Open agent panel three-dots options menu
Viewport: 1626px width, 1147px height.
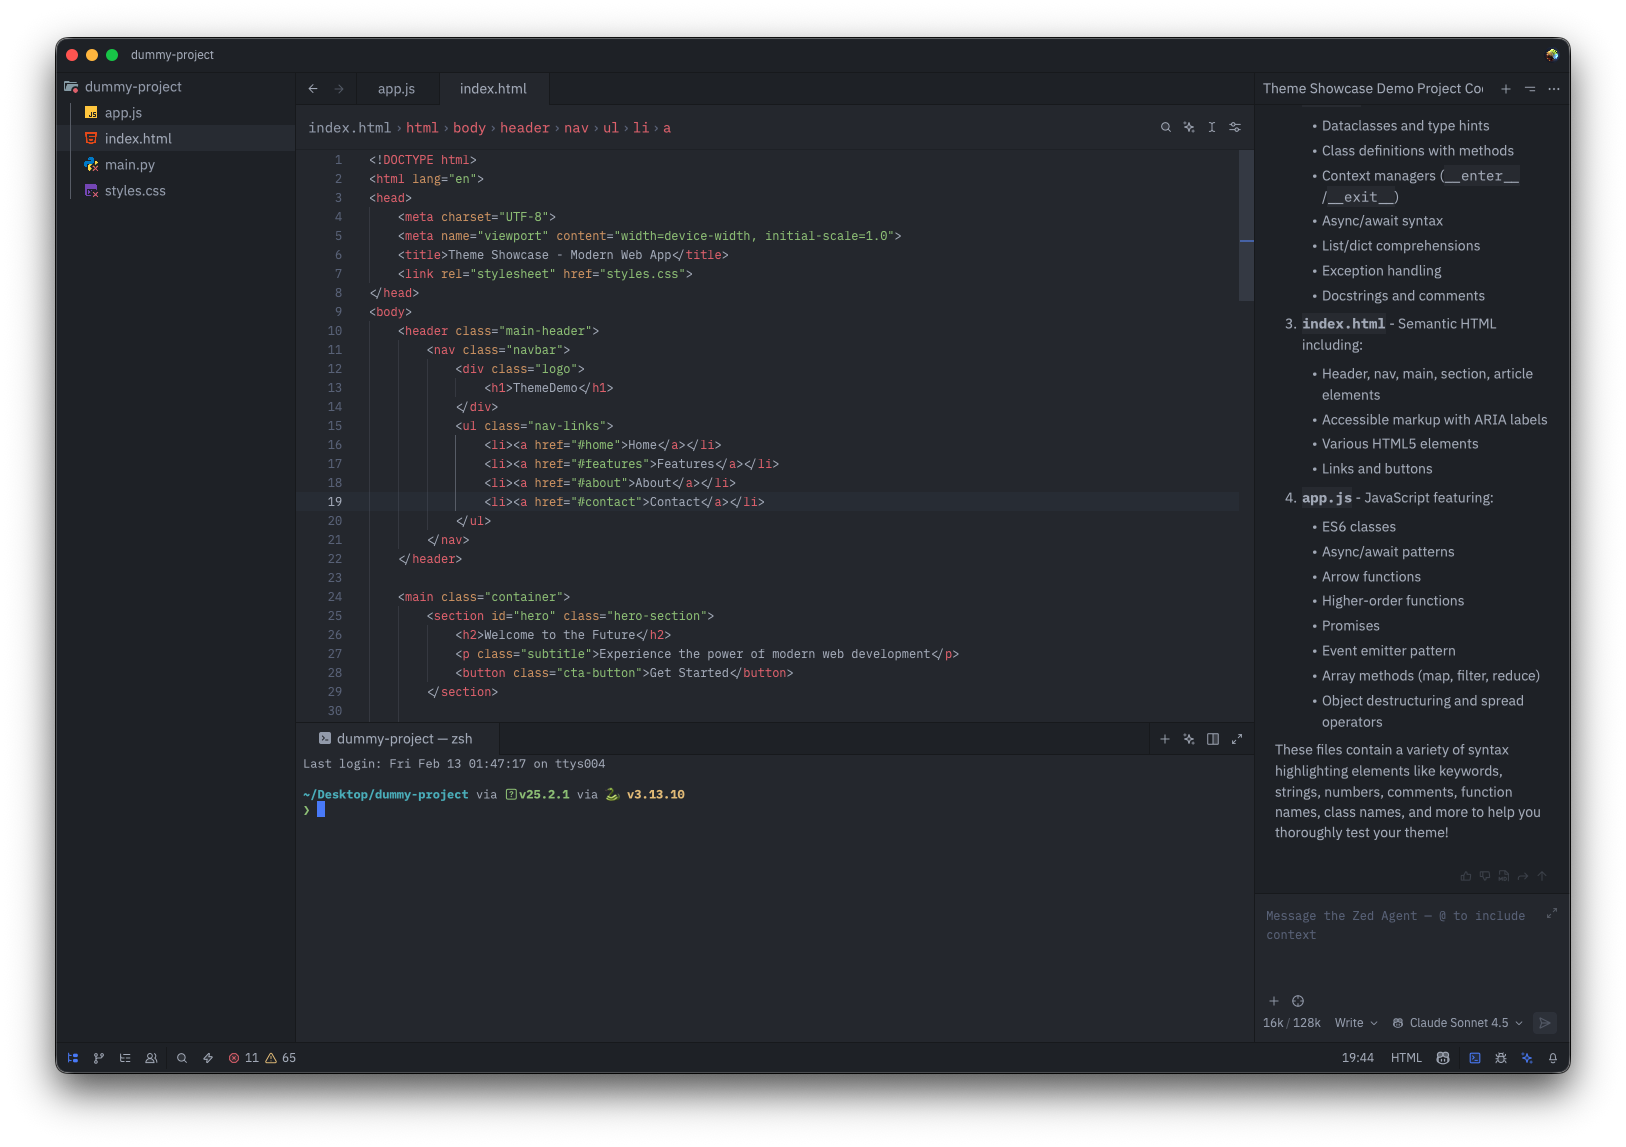1554,89
